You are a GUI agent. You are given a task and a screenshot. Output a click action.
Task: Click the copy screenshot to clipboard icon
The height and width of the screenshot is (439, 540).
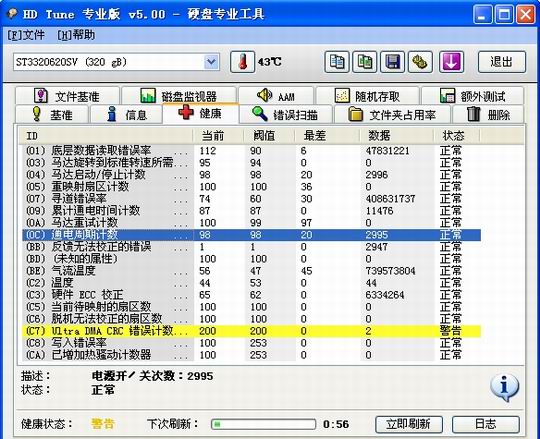(364, 62)
